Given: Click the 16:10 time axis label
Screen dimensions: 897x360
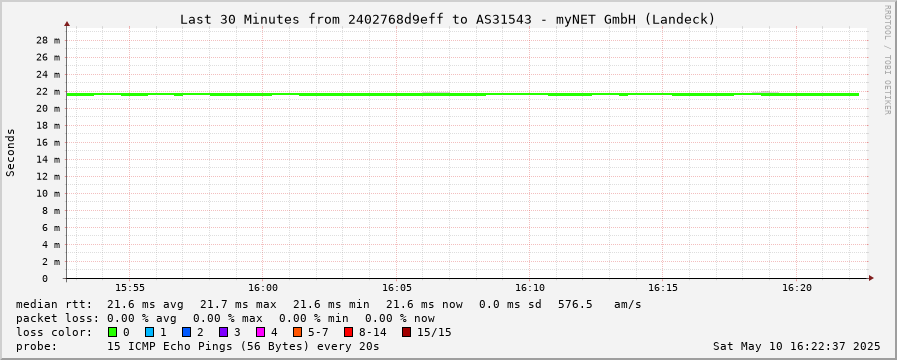Looking at the screenshot, I should (530, 287).
